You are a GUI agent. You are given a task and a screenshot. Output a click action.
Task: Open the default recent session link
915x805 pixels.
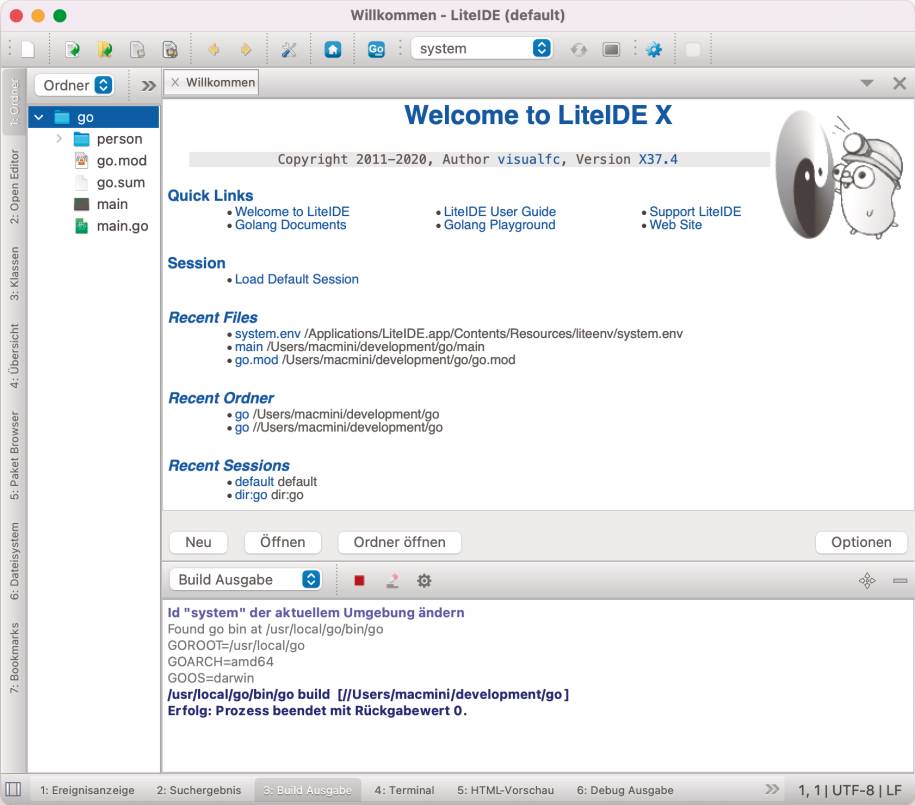pos(254,482)
